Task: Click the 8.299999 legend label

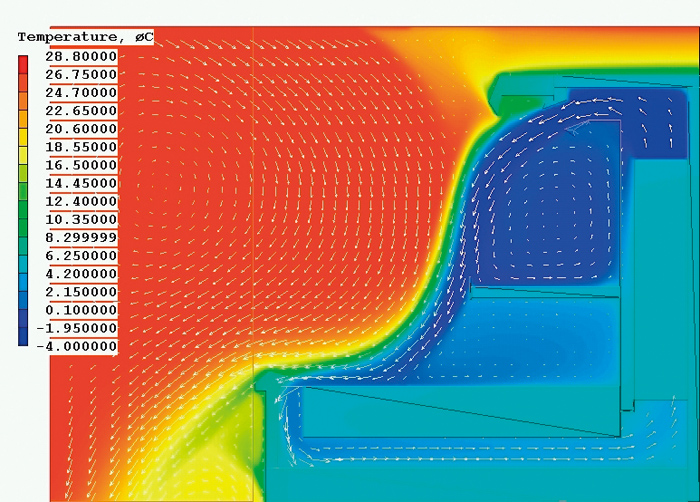Action: tap(81, 237)
